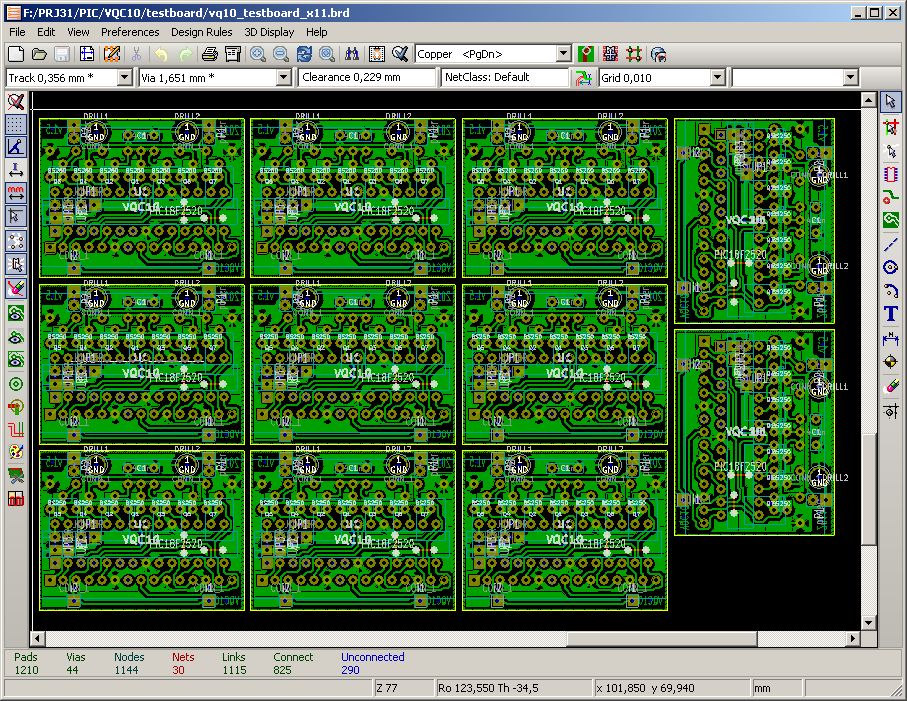Zoom out of the board
The width and height of the screenshot is (907, 701).
pos(281,54)
